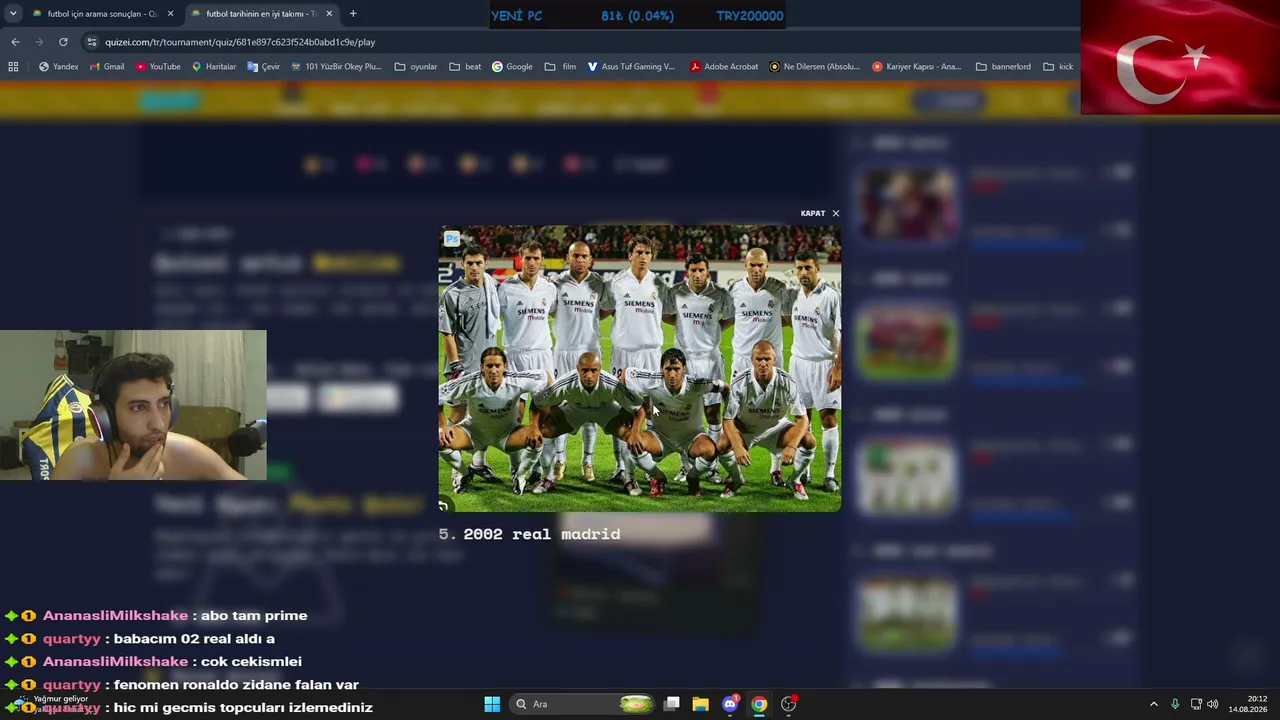
Task: Close the image popup with the KAPAT button
Action: point(820,213)
